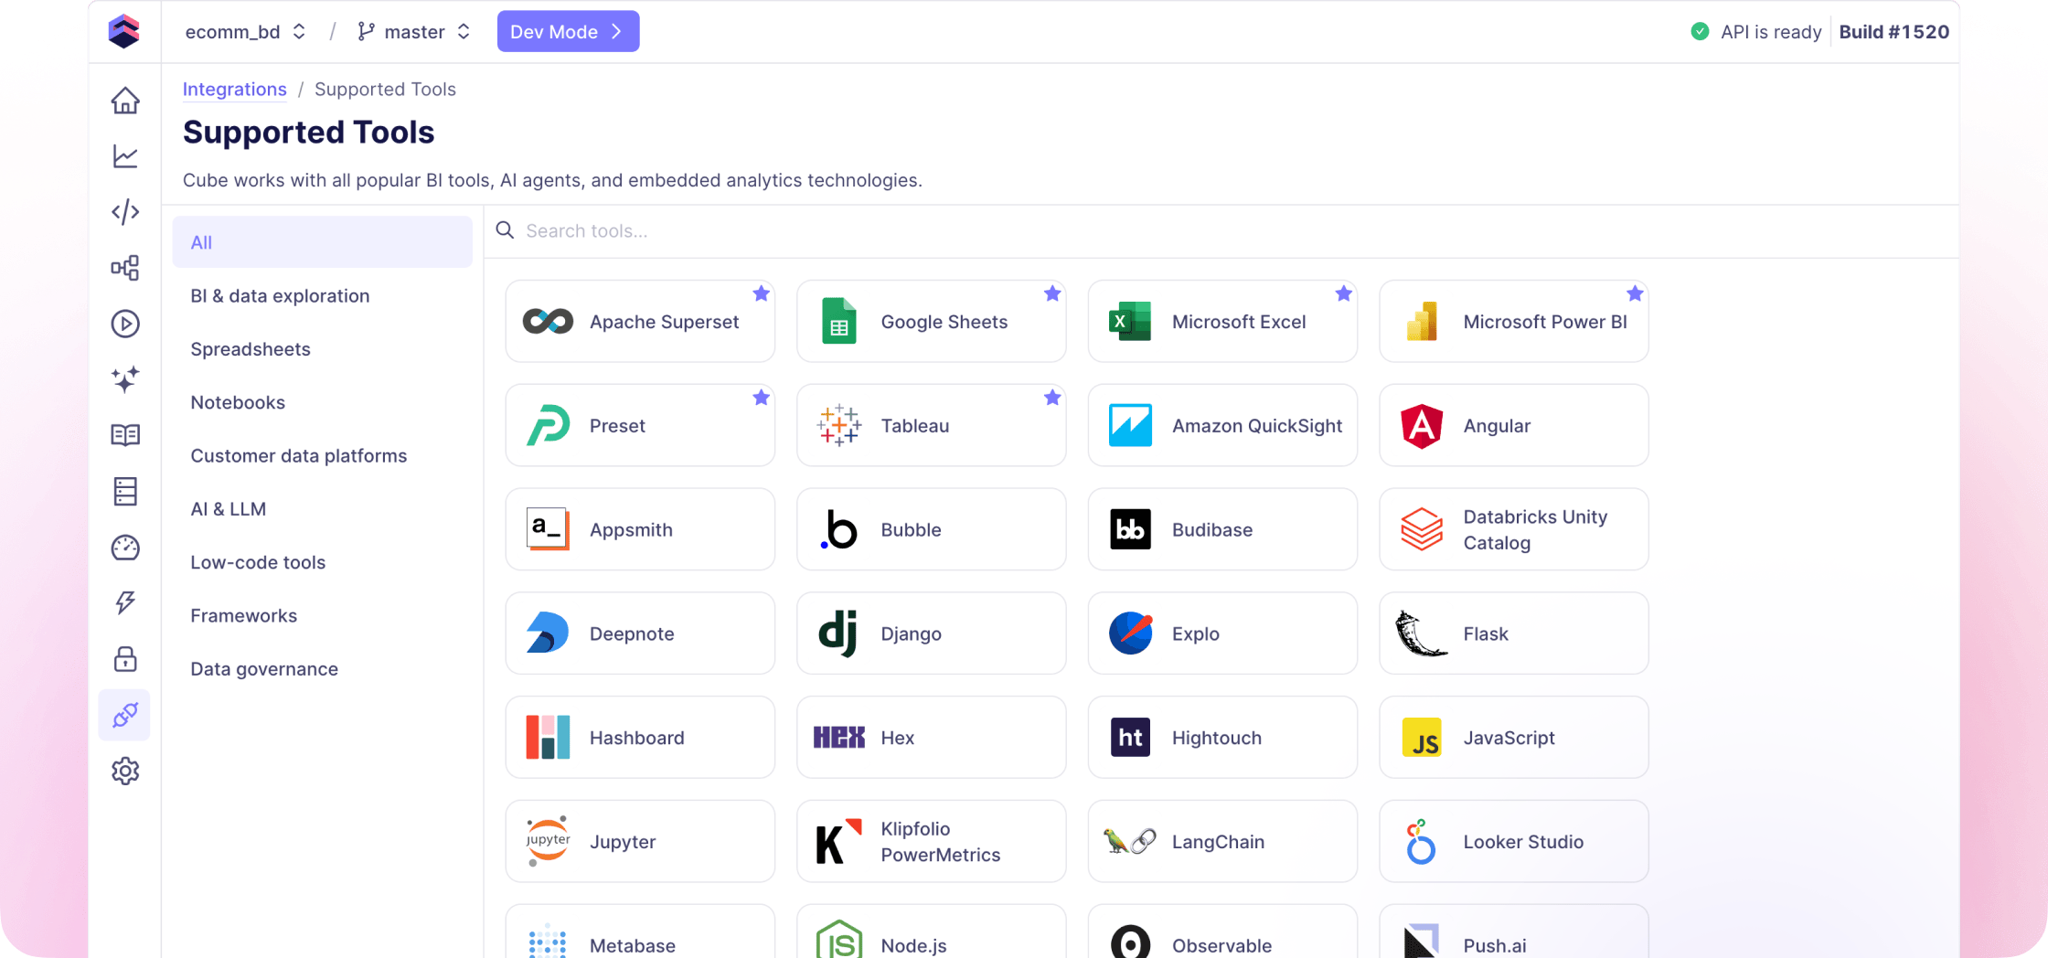Image resolution: width=2048 pixels, height=958 pixels.
Task: Open the Hightouch tool card
Action: coord(1222,737)
